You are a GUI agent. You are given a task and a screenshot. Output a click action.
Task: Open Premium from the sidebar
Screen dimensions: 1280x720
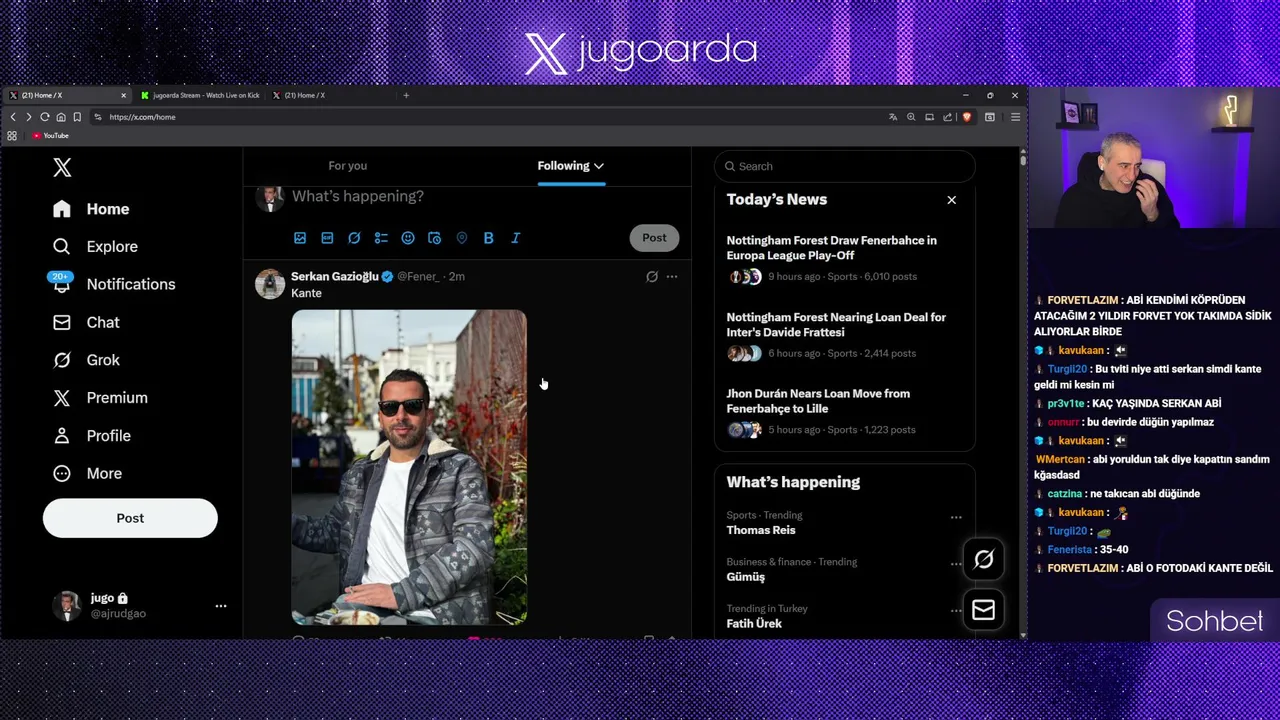[x=100, y=398]
